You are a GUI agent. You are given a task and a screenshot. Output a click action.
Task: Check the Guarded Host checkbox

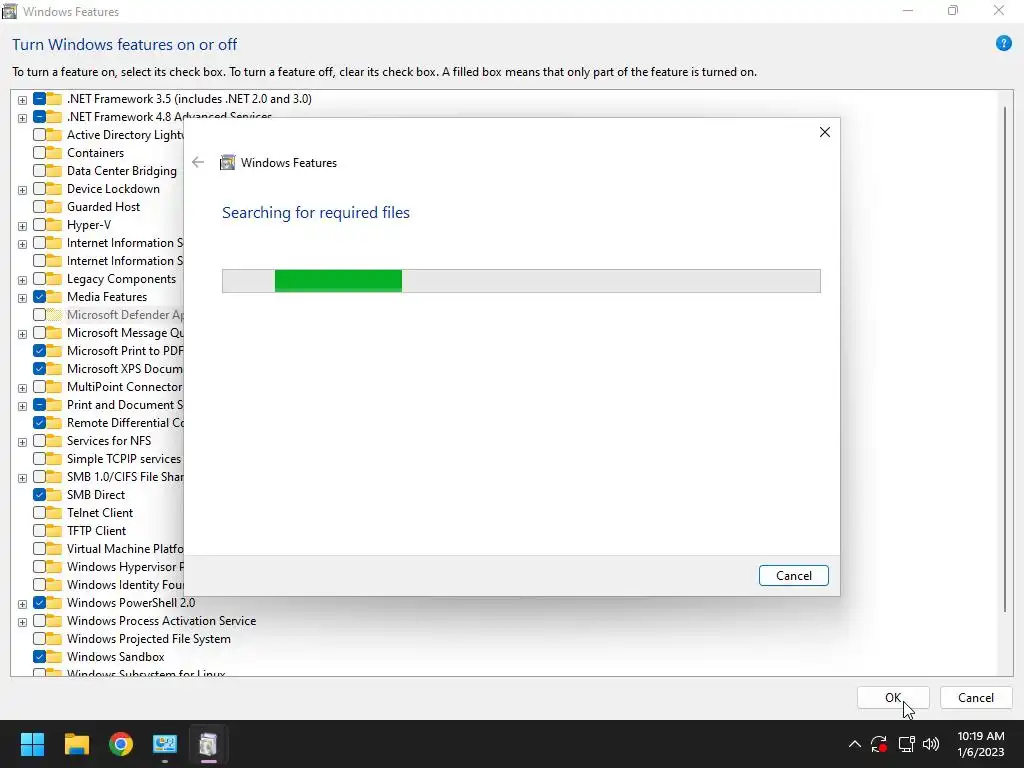(x=39, y=207)
